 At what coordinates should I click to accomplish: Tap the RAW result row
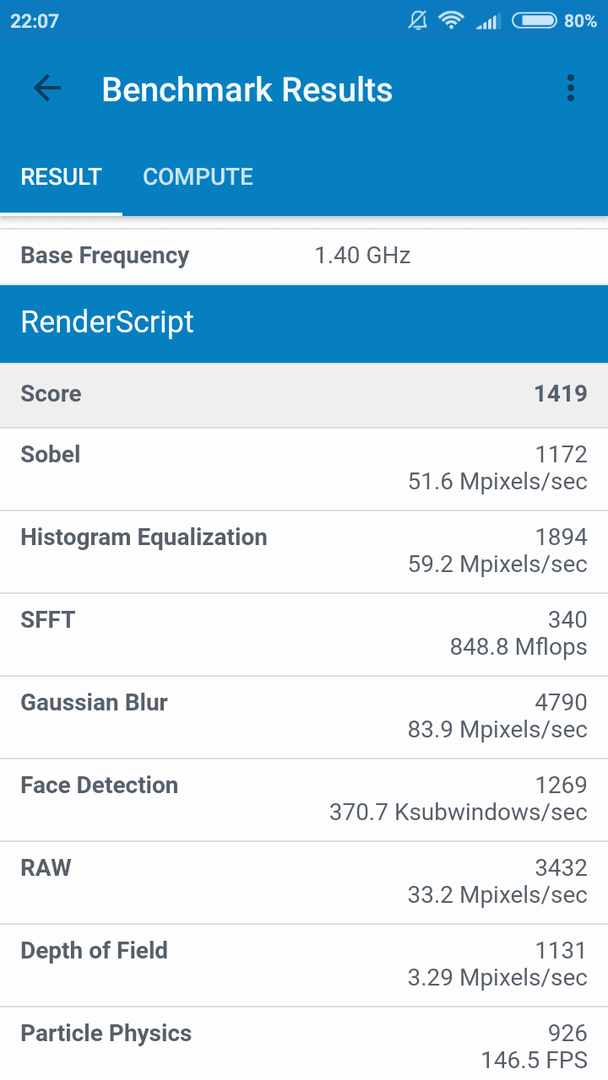click(x=304, y=882)
